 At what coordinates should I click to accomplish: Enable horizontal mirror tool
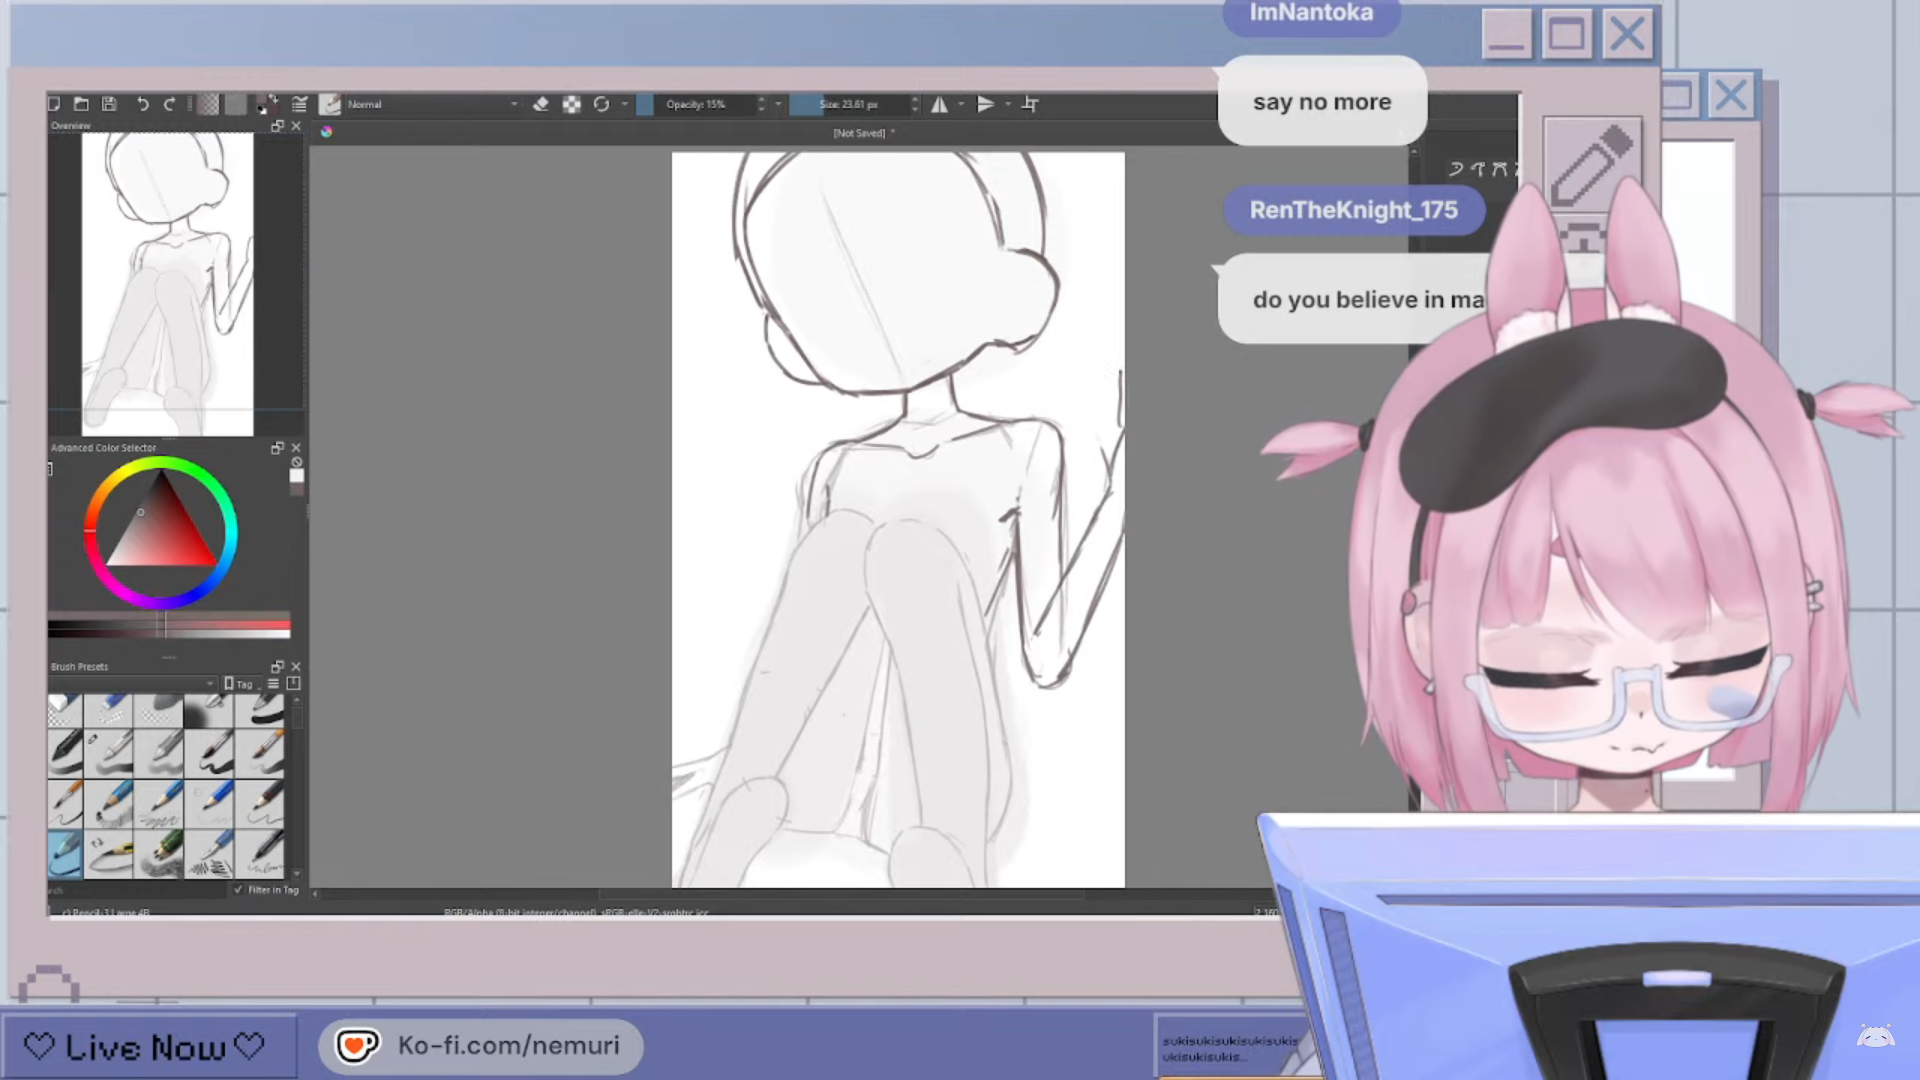point(939,104)
